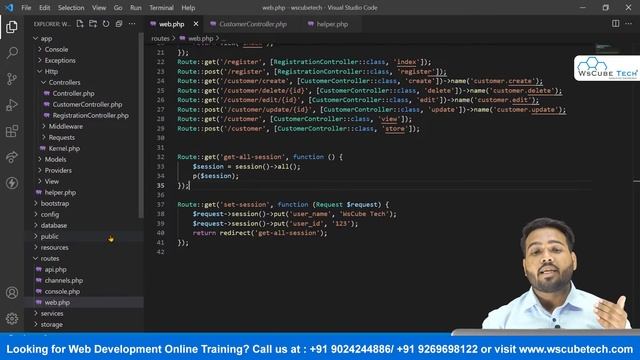The image size is (640, 360).
Task: Expand the Middleware folder
Action: 66,127
